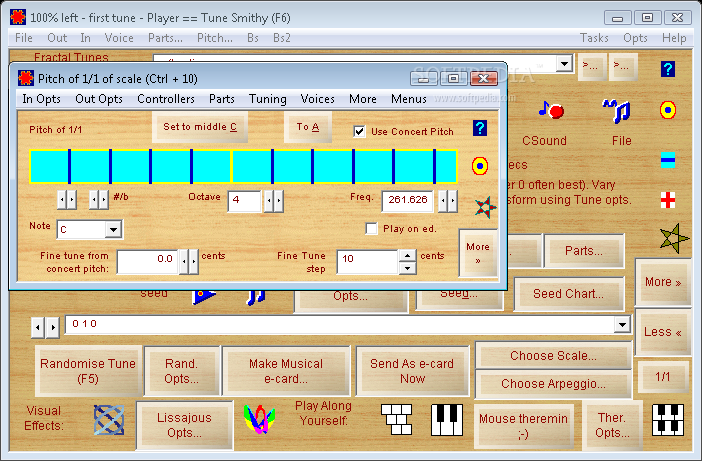Click the colorful Lissajous pattern icon

(259, 419)
